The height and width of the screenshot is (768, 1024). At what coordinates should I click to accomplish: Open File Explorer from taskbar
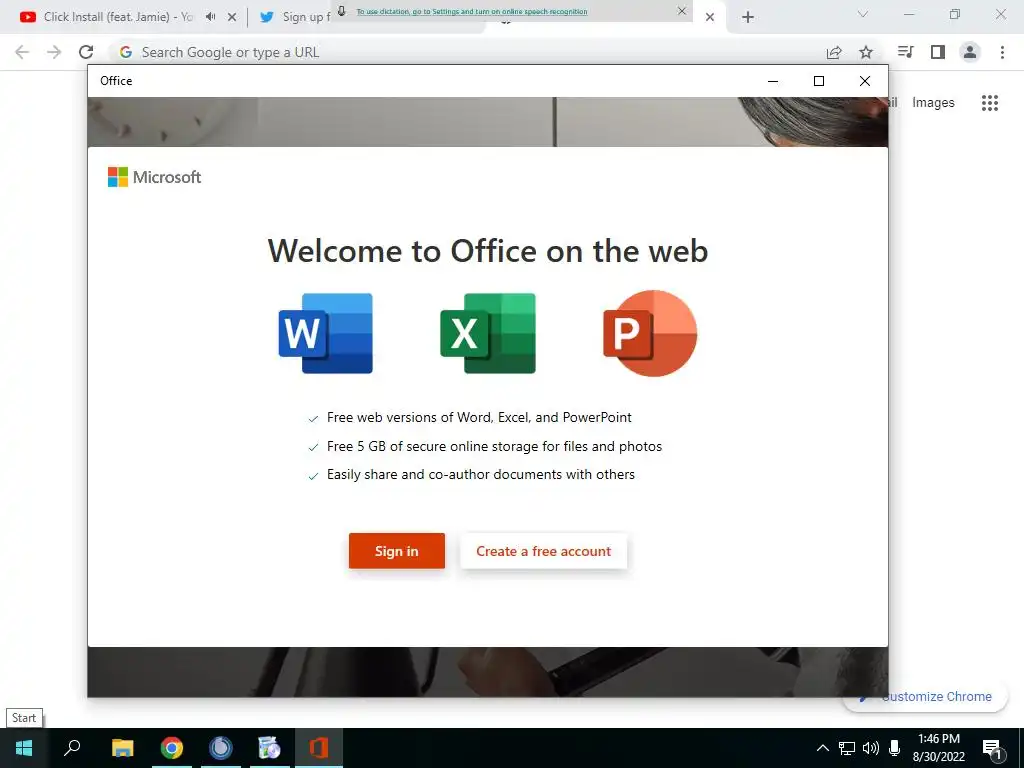click(122, 748)
